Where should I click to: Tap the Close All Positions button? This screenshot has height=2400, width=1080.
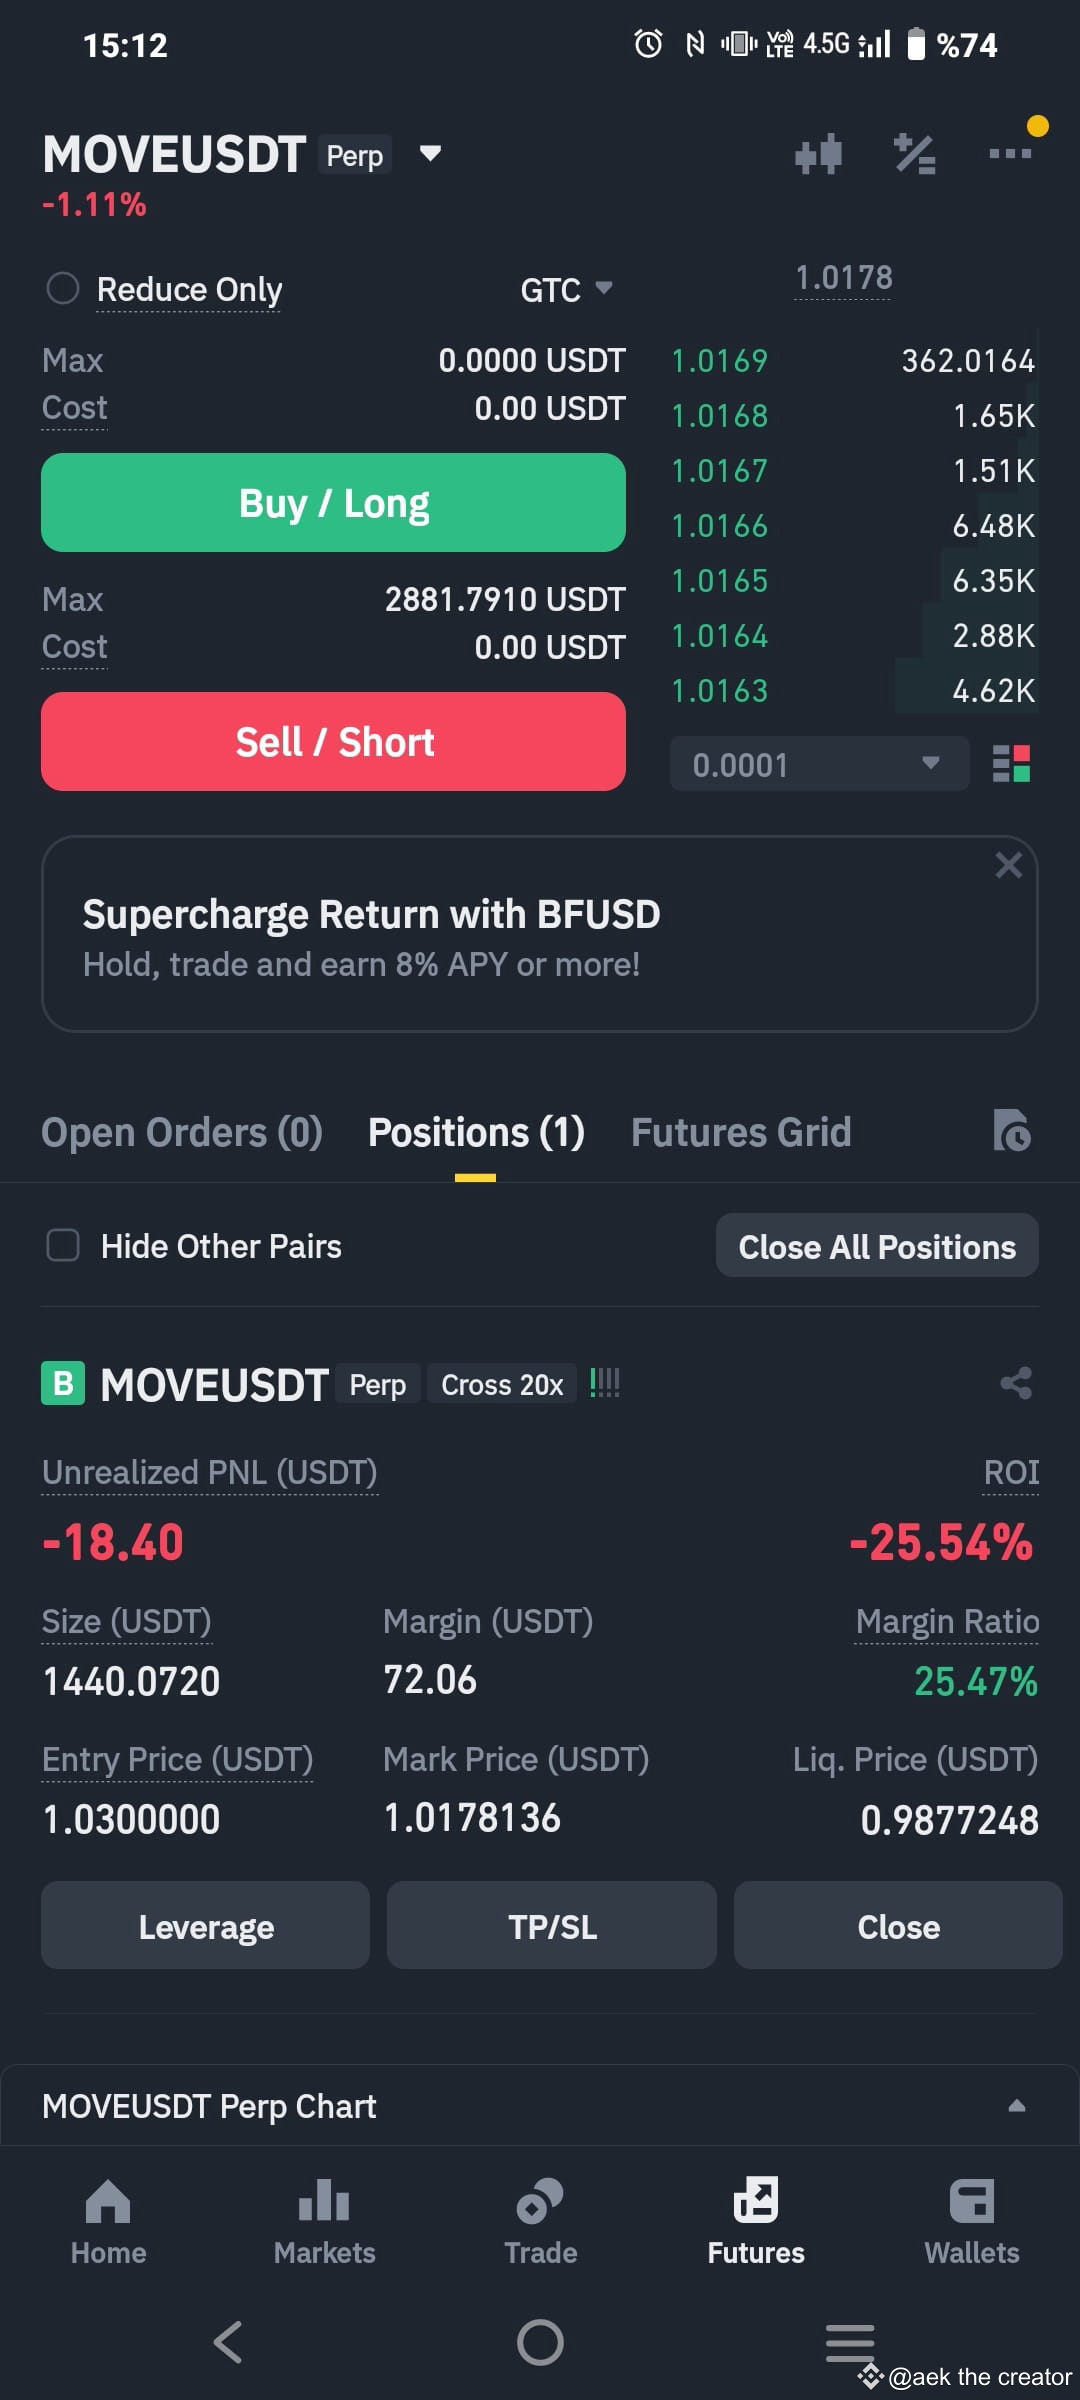pos(877,1246)
